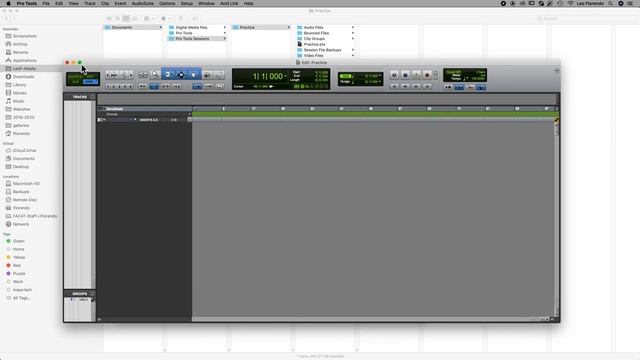The width and height of the screenshot is (640, 360).
Task: Click the audio waveform zoom button
Action: (x=115, y=75)
